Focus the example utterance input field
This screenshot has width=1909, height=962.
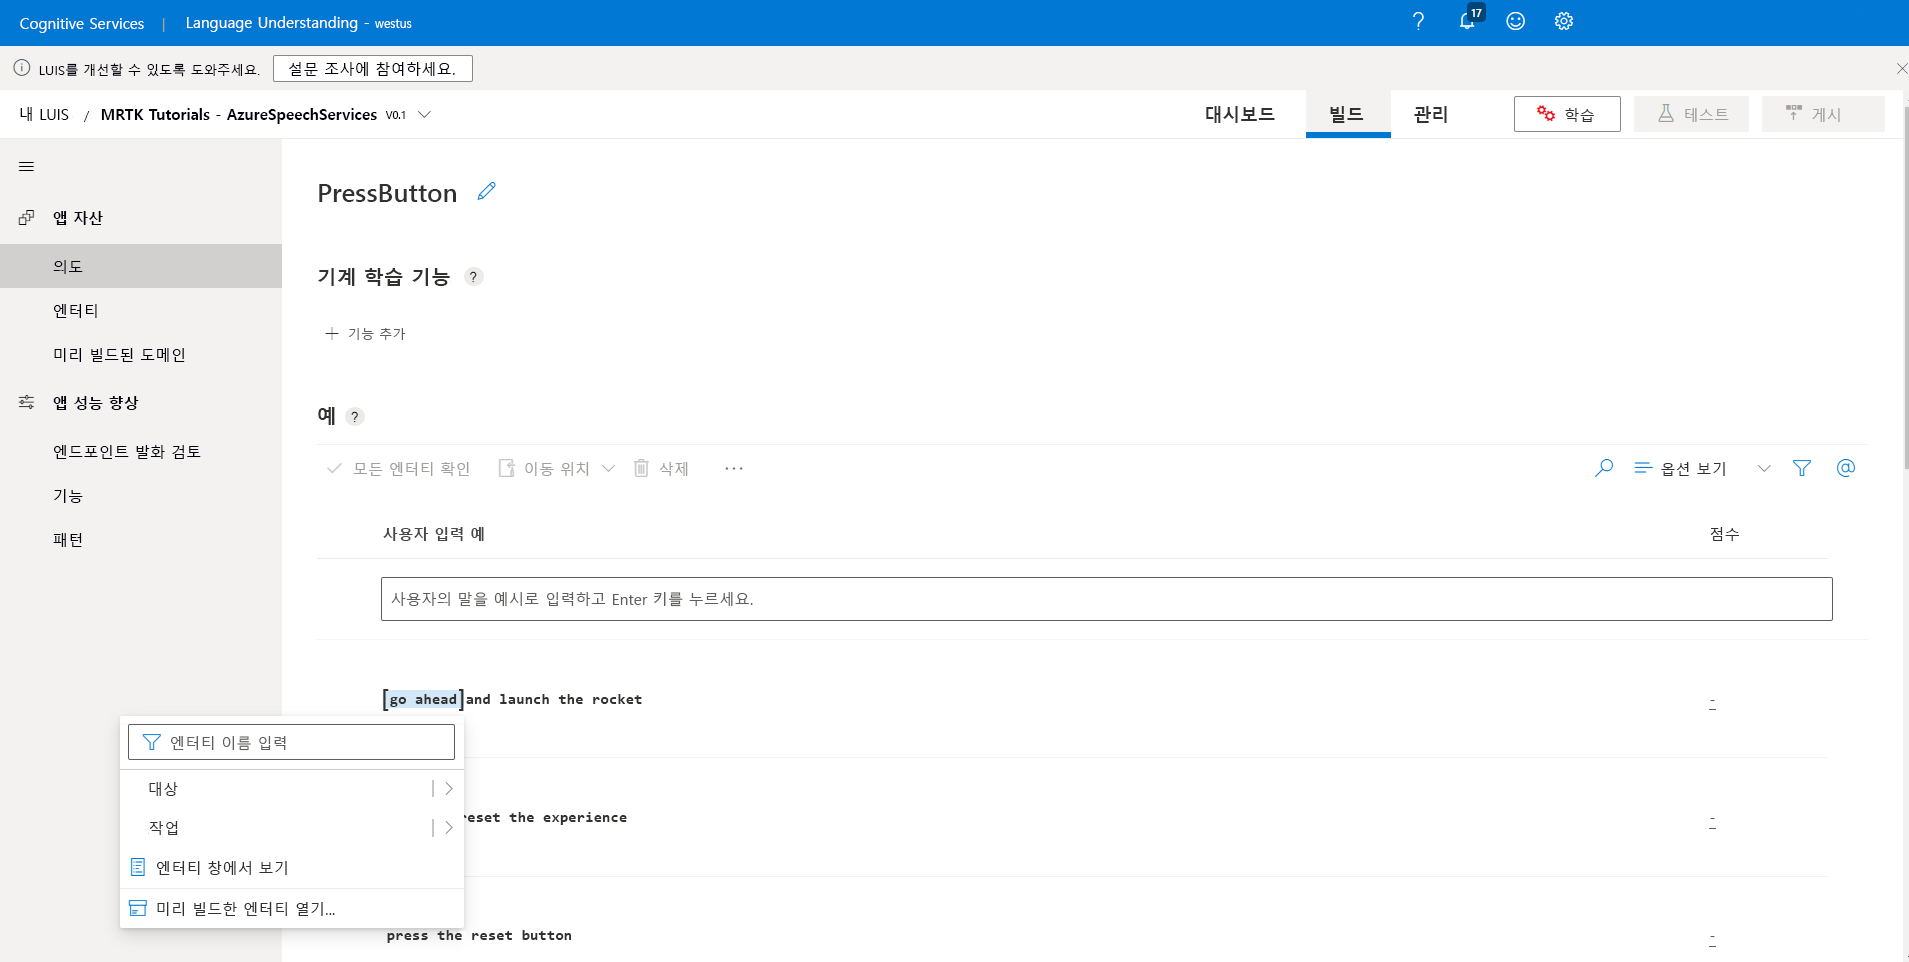[x=1106, y=599]
